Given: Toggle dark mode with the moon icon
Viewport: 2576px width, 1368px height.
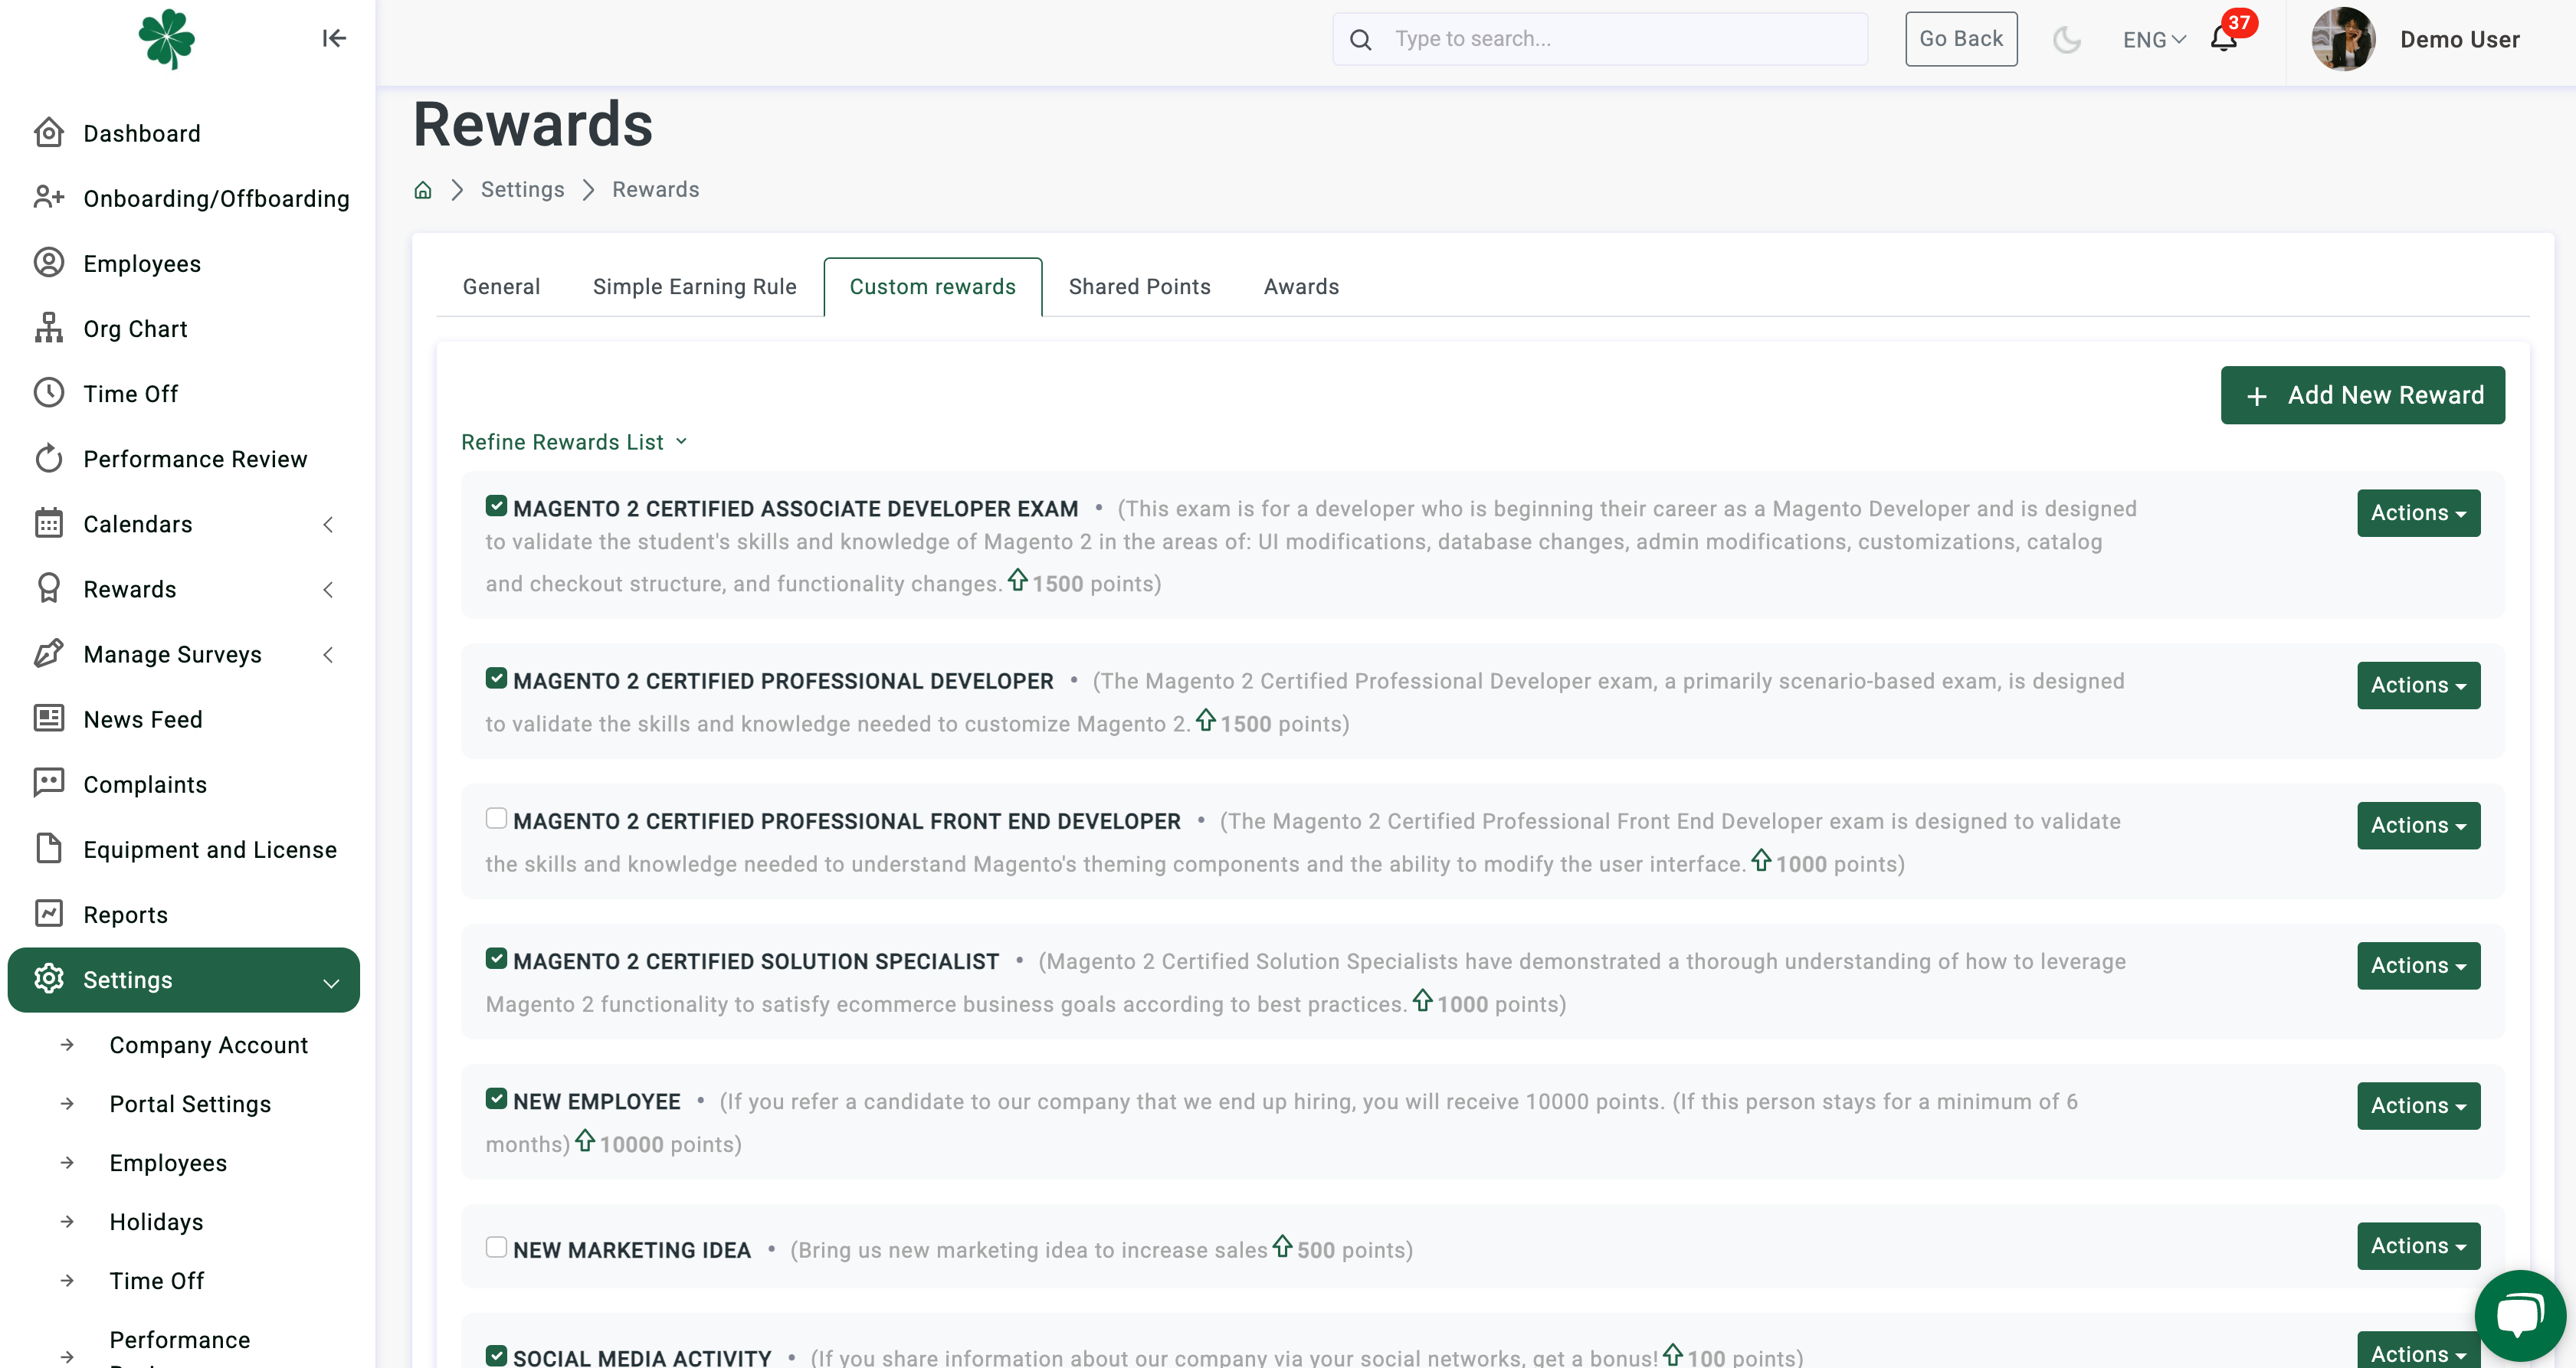Looking at the screenshot, I should point(2066,39).
